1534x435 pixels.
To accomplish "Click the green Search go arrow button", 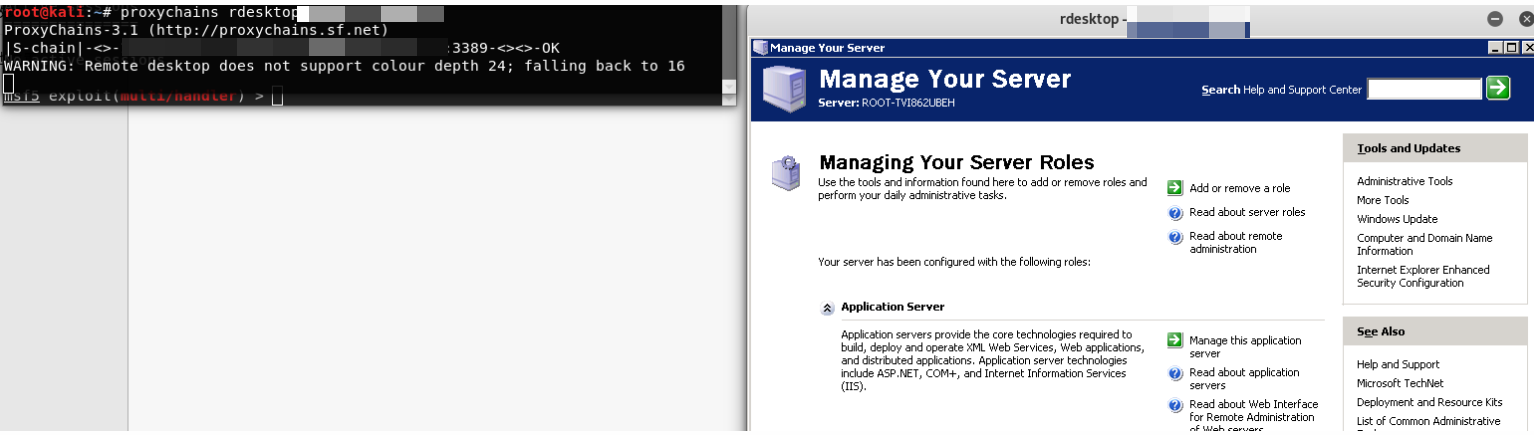I will pyautogui.click(x=1498, y=88).
